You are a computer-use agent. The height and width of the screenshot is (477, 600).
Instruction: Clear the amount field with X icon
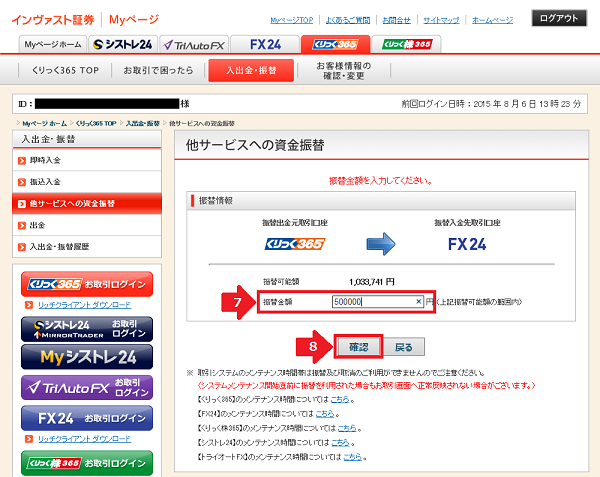(x=418, y=302)
